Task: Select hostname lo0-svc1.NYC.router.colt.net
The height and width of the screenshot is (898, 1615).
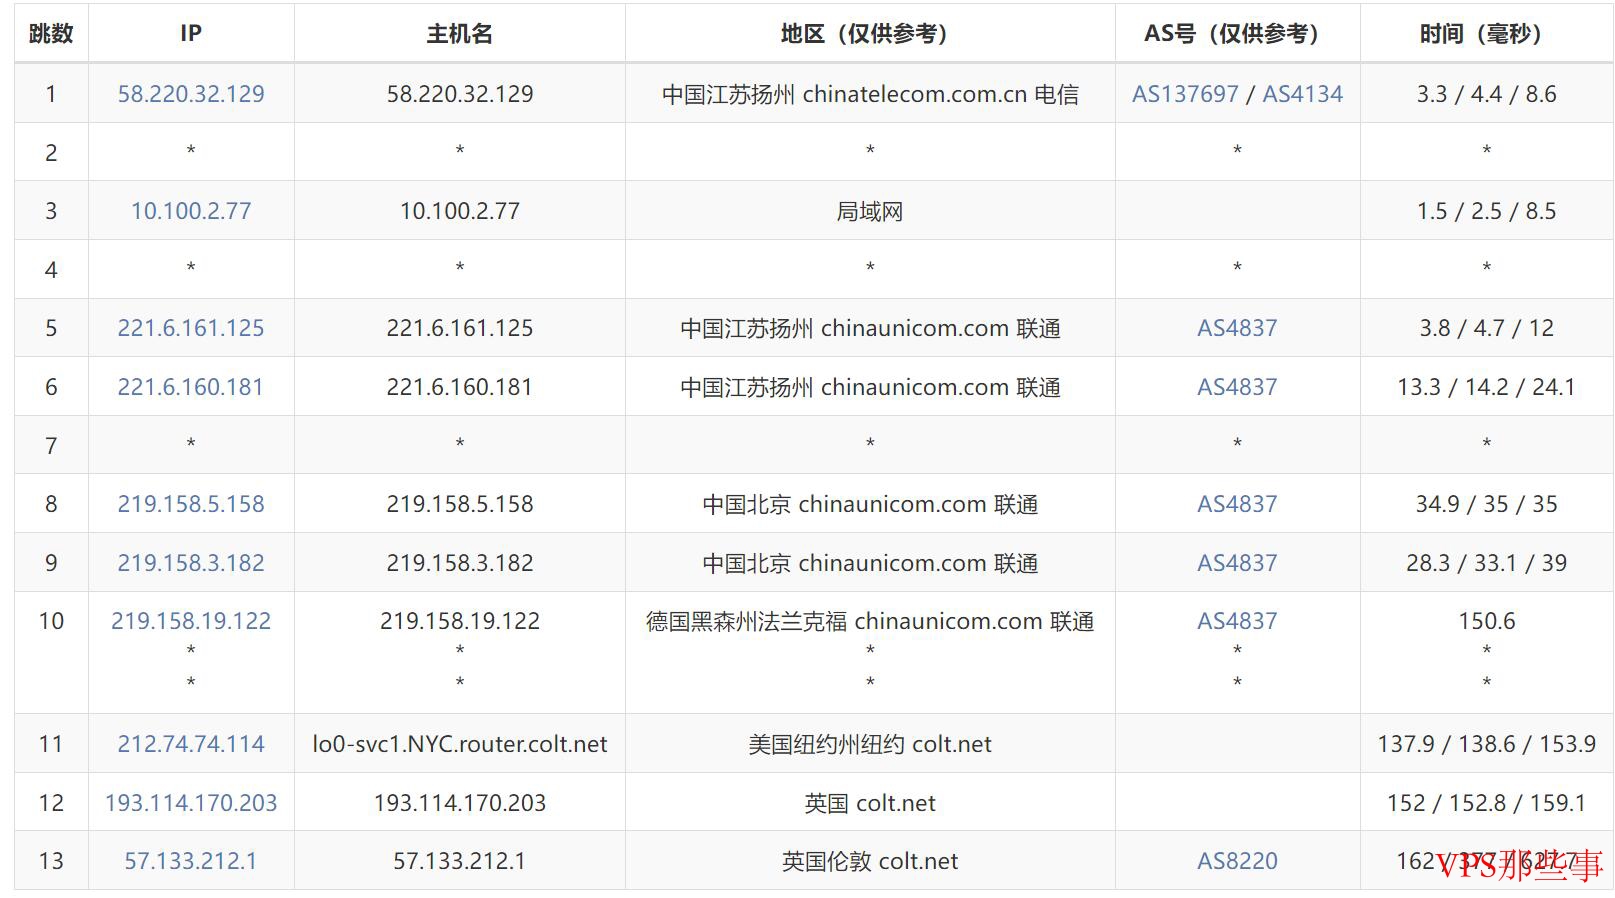Action: click(460, 744)
